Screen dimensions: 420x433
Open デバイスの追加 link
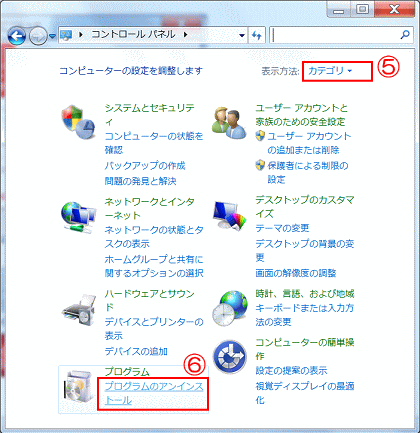tap(136, 351)
